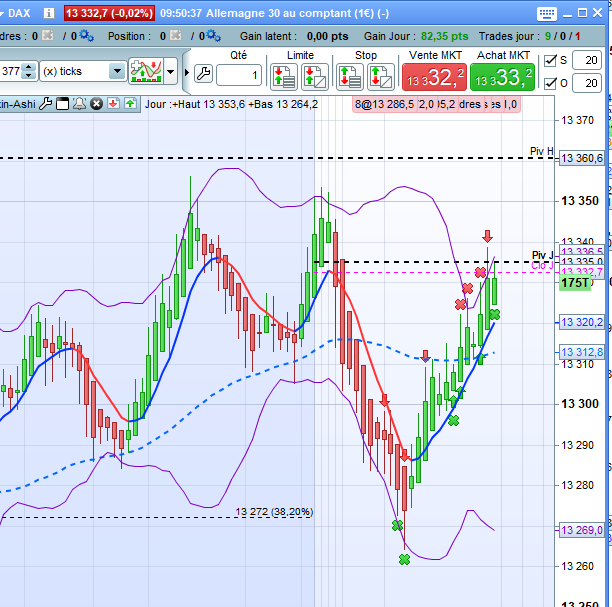Click the 13 272 (38,20%) Fibonacci label
Viewport: 612px width, 607px height.
[274, 511]
